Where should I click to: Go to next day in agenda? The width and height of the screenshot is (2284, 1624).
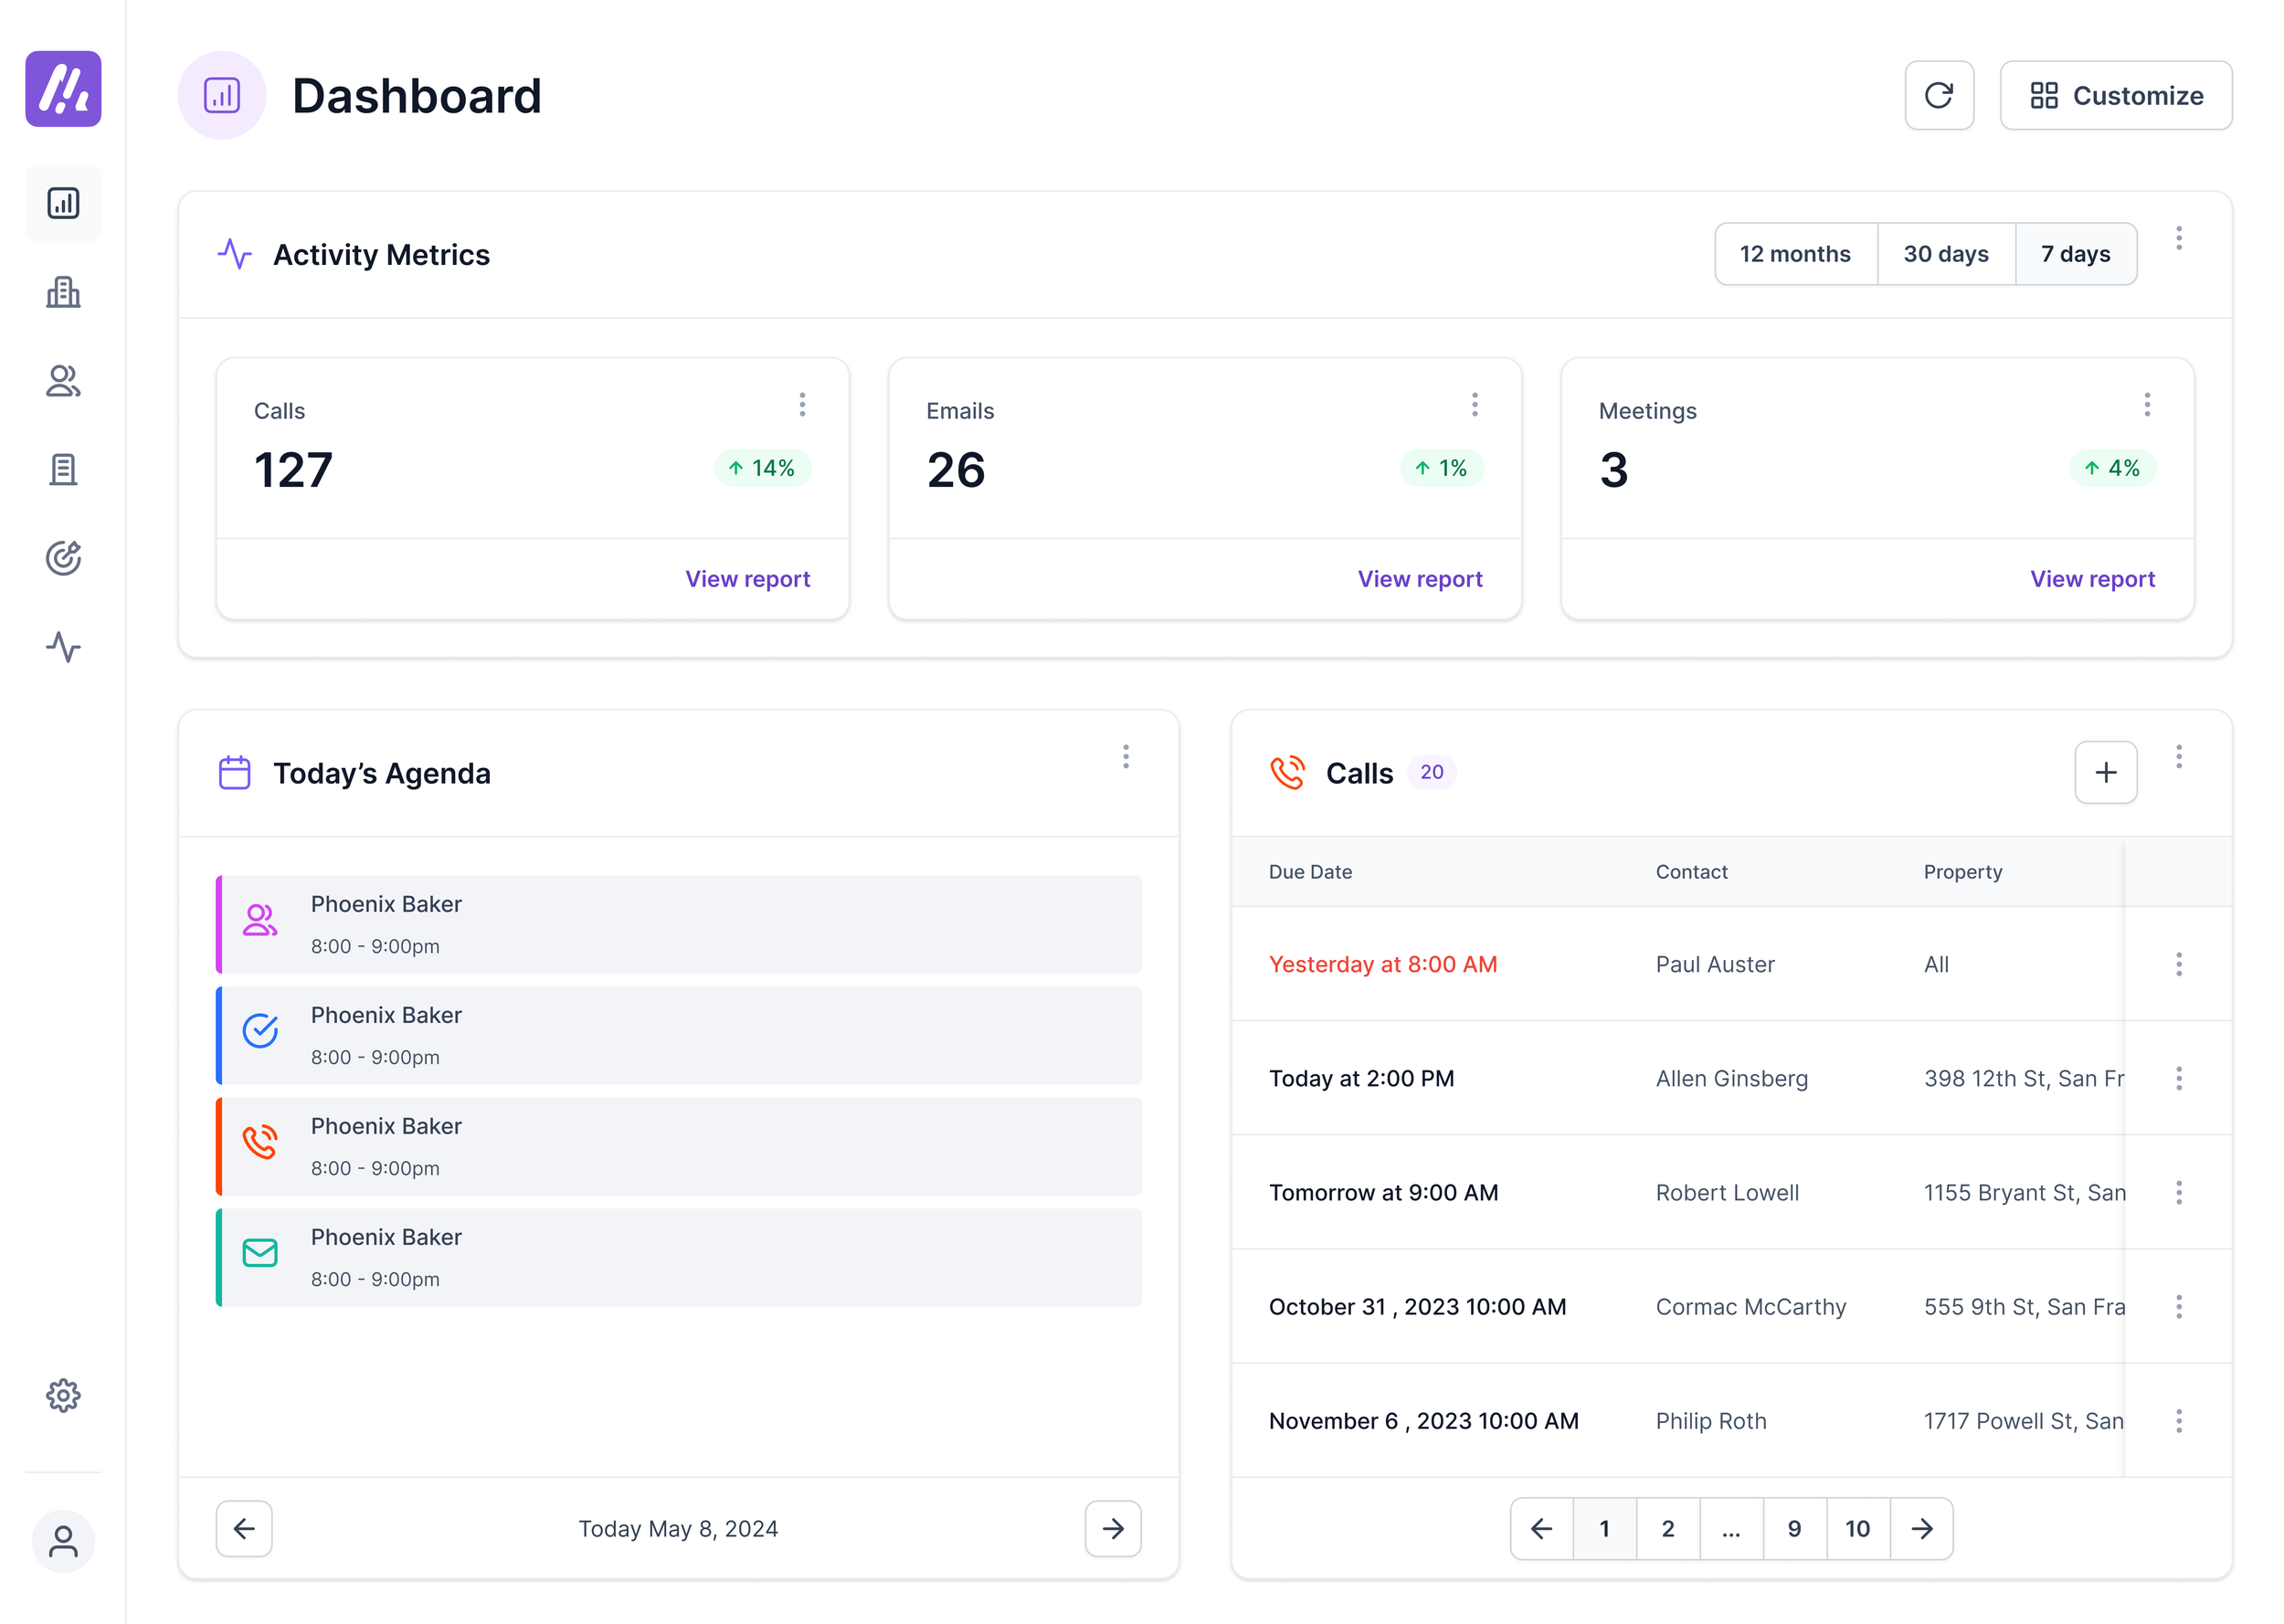(x=1112, y=1528)
